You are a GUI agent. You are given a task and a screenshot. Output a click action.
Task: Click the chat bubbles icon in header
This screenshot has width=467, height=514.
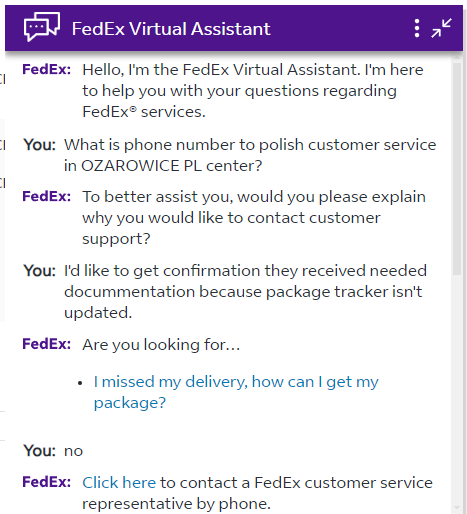42,27
